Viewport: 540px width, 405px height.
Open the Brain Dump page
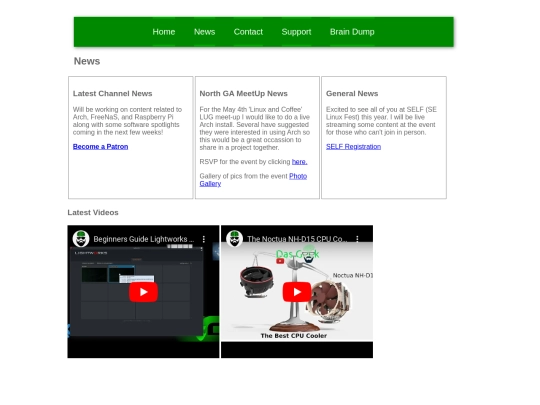[x=352, y=32]
